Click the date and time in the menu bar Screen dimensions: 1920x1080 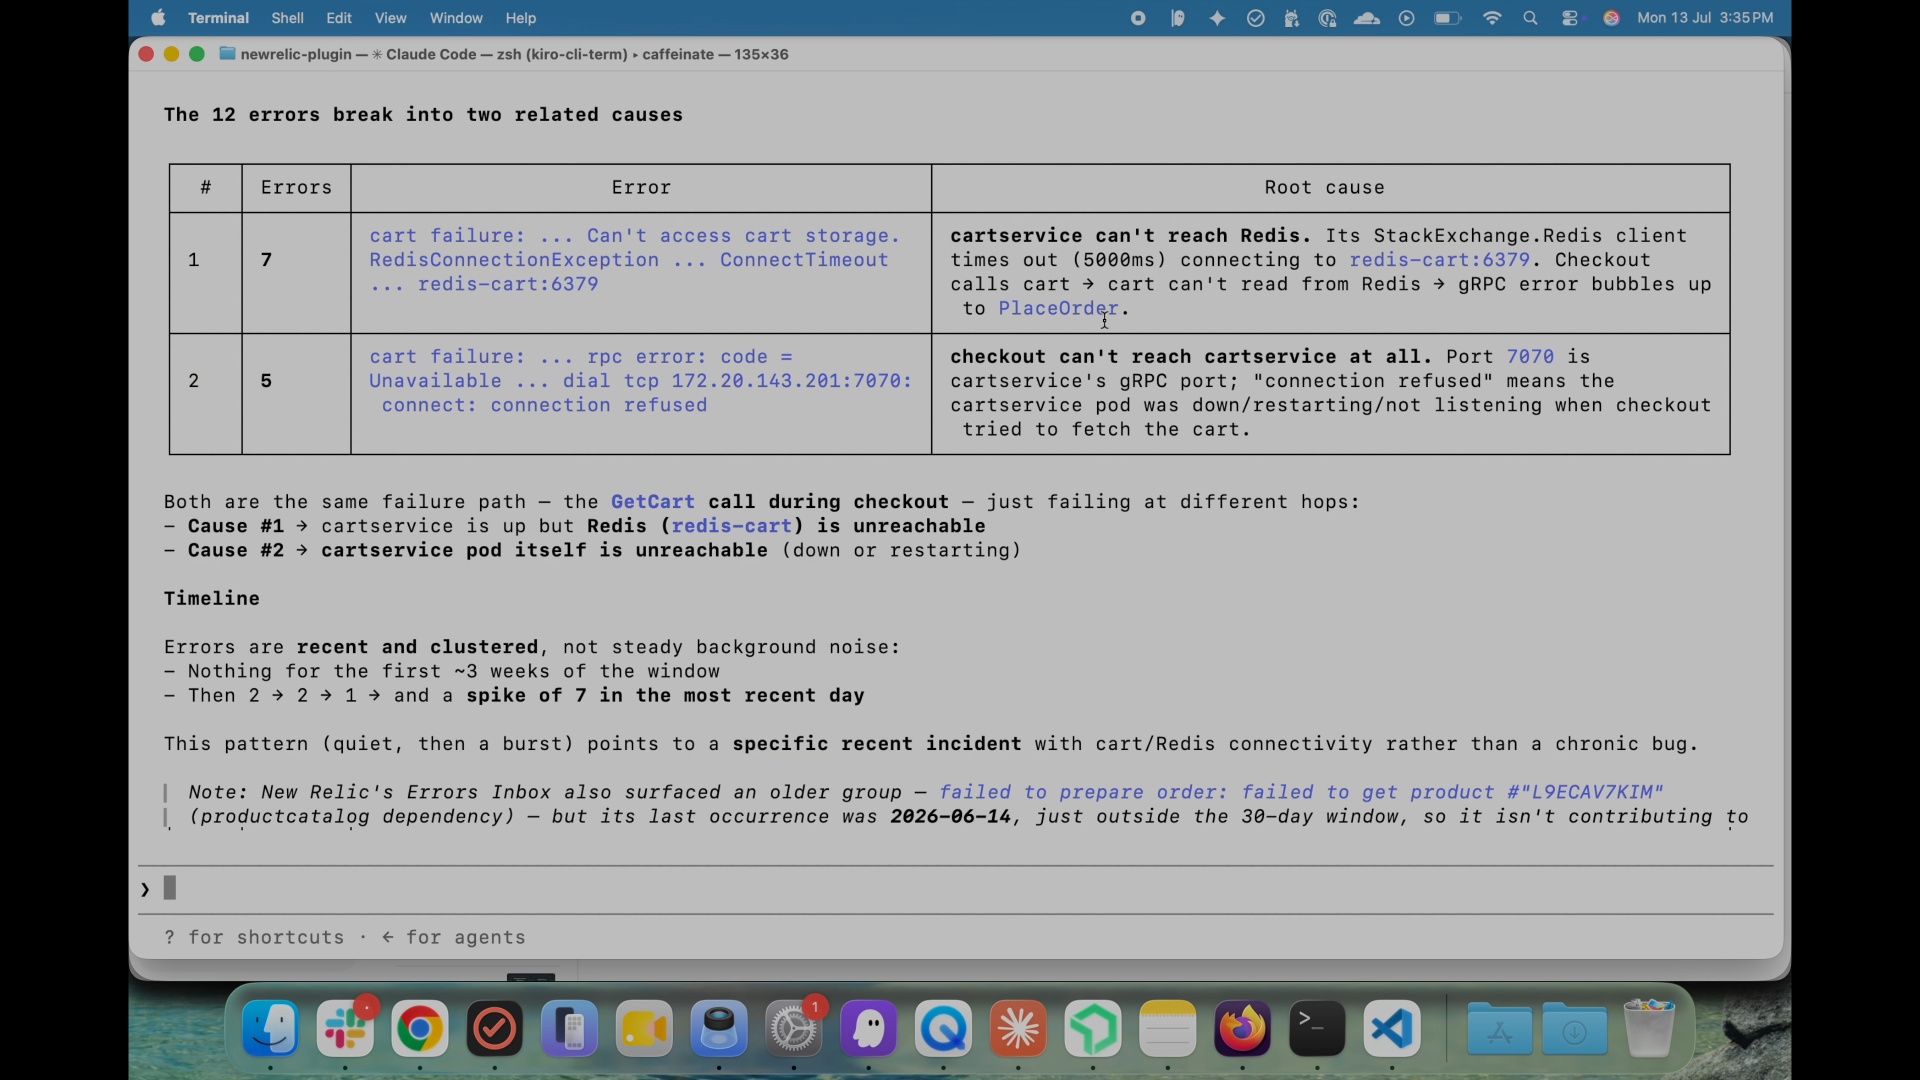[x=1706, y=18]
